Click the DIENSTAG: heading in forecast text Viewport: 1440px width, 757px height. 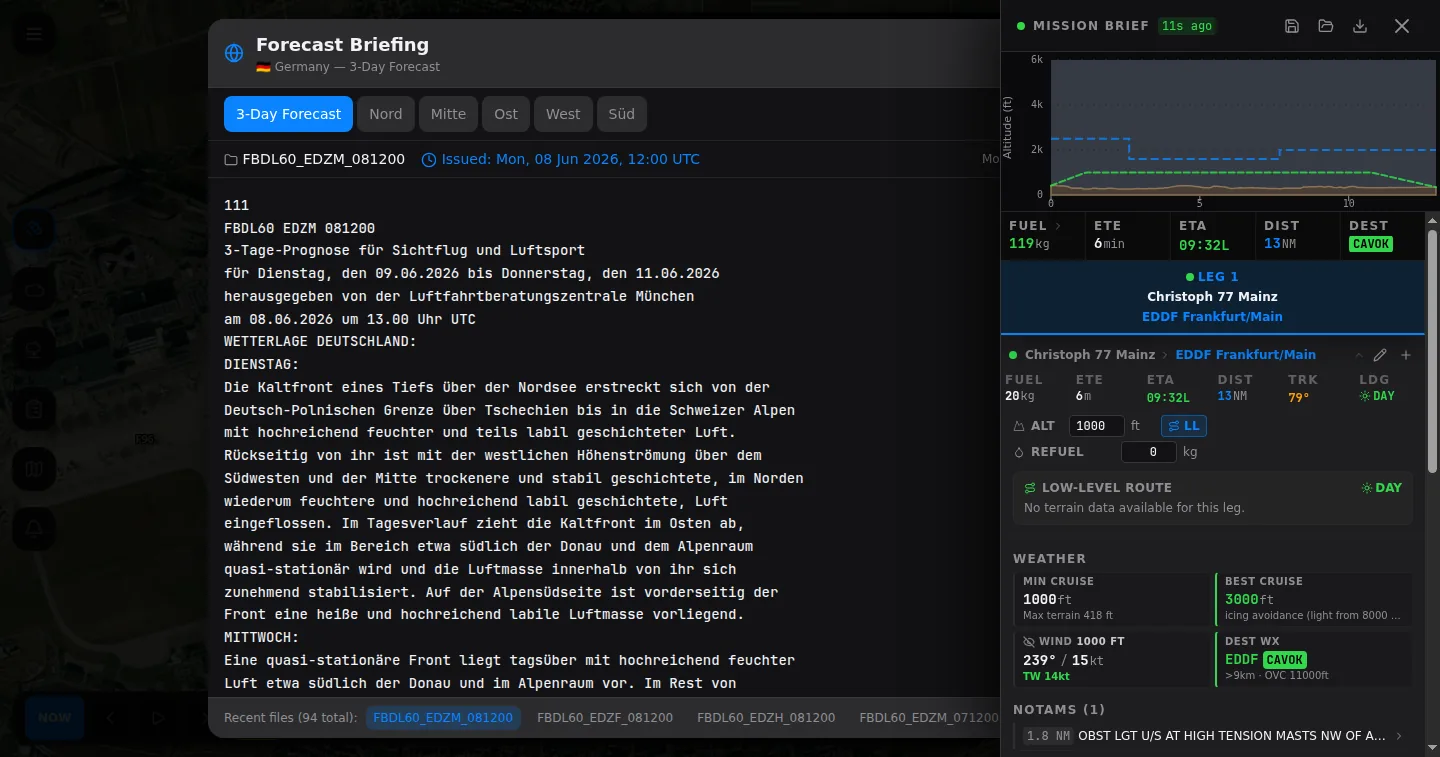tap(262, 365)
